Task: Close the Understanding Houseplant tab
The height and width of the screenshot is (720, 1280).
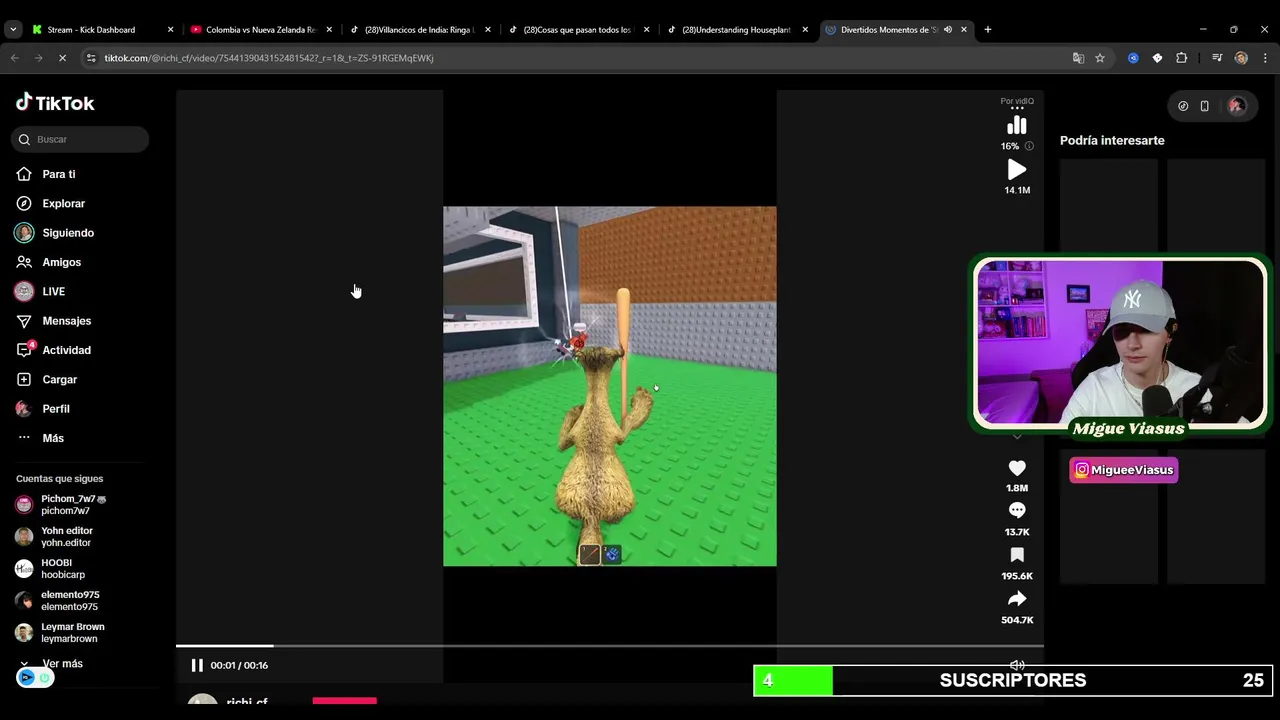Action: coord(805,30)
